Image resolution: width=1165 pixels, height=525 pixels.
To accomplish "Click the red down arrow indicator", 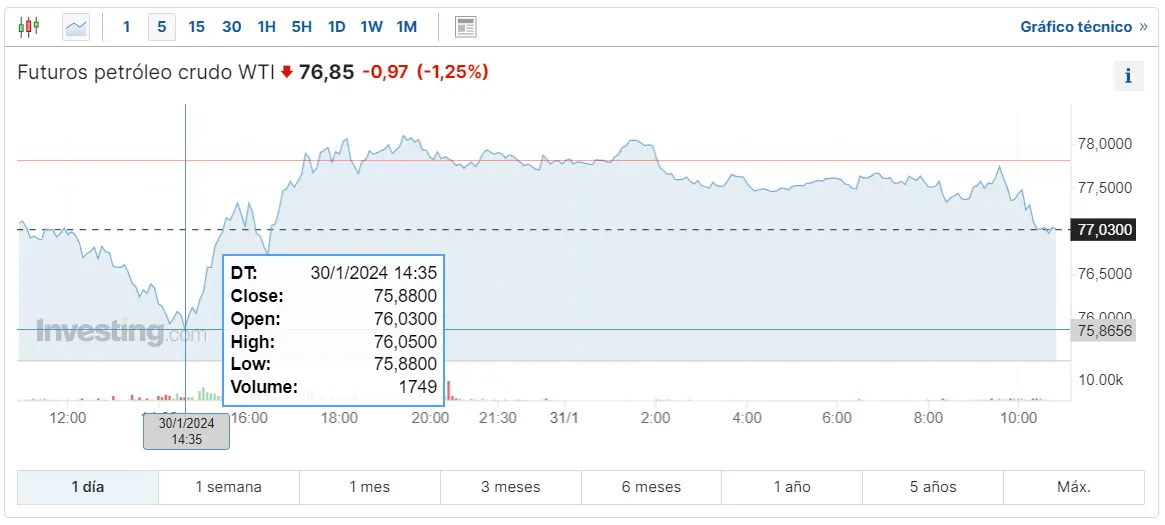I will point(287,72).
